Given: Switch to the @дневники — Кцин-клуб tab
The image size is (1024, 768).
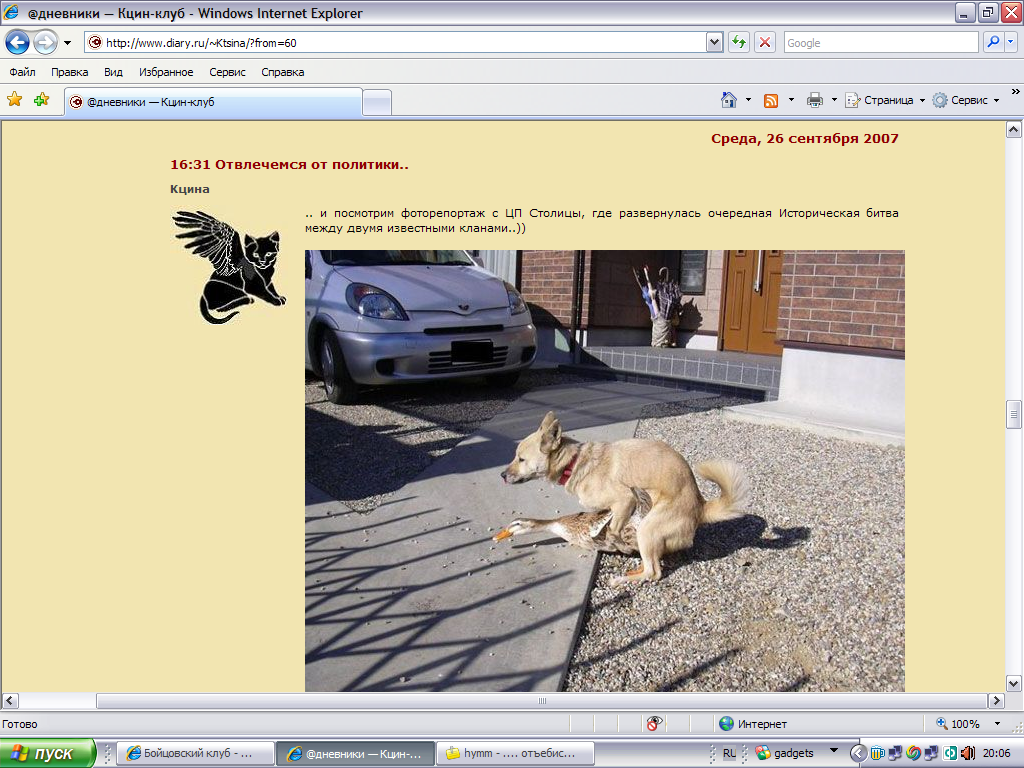Looking at the screenshot, I should [212, 102].
